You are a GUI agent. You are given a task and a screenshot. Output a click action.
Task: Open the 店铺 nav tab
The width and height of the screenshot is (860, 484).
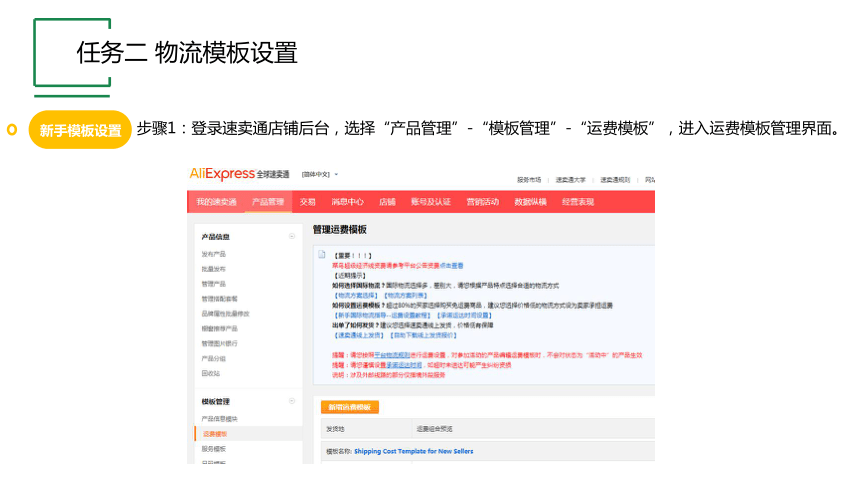click(387, 202)
